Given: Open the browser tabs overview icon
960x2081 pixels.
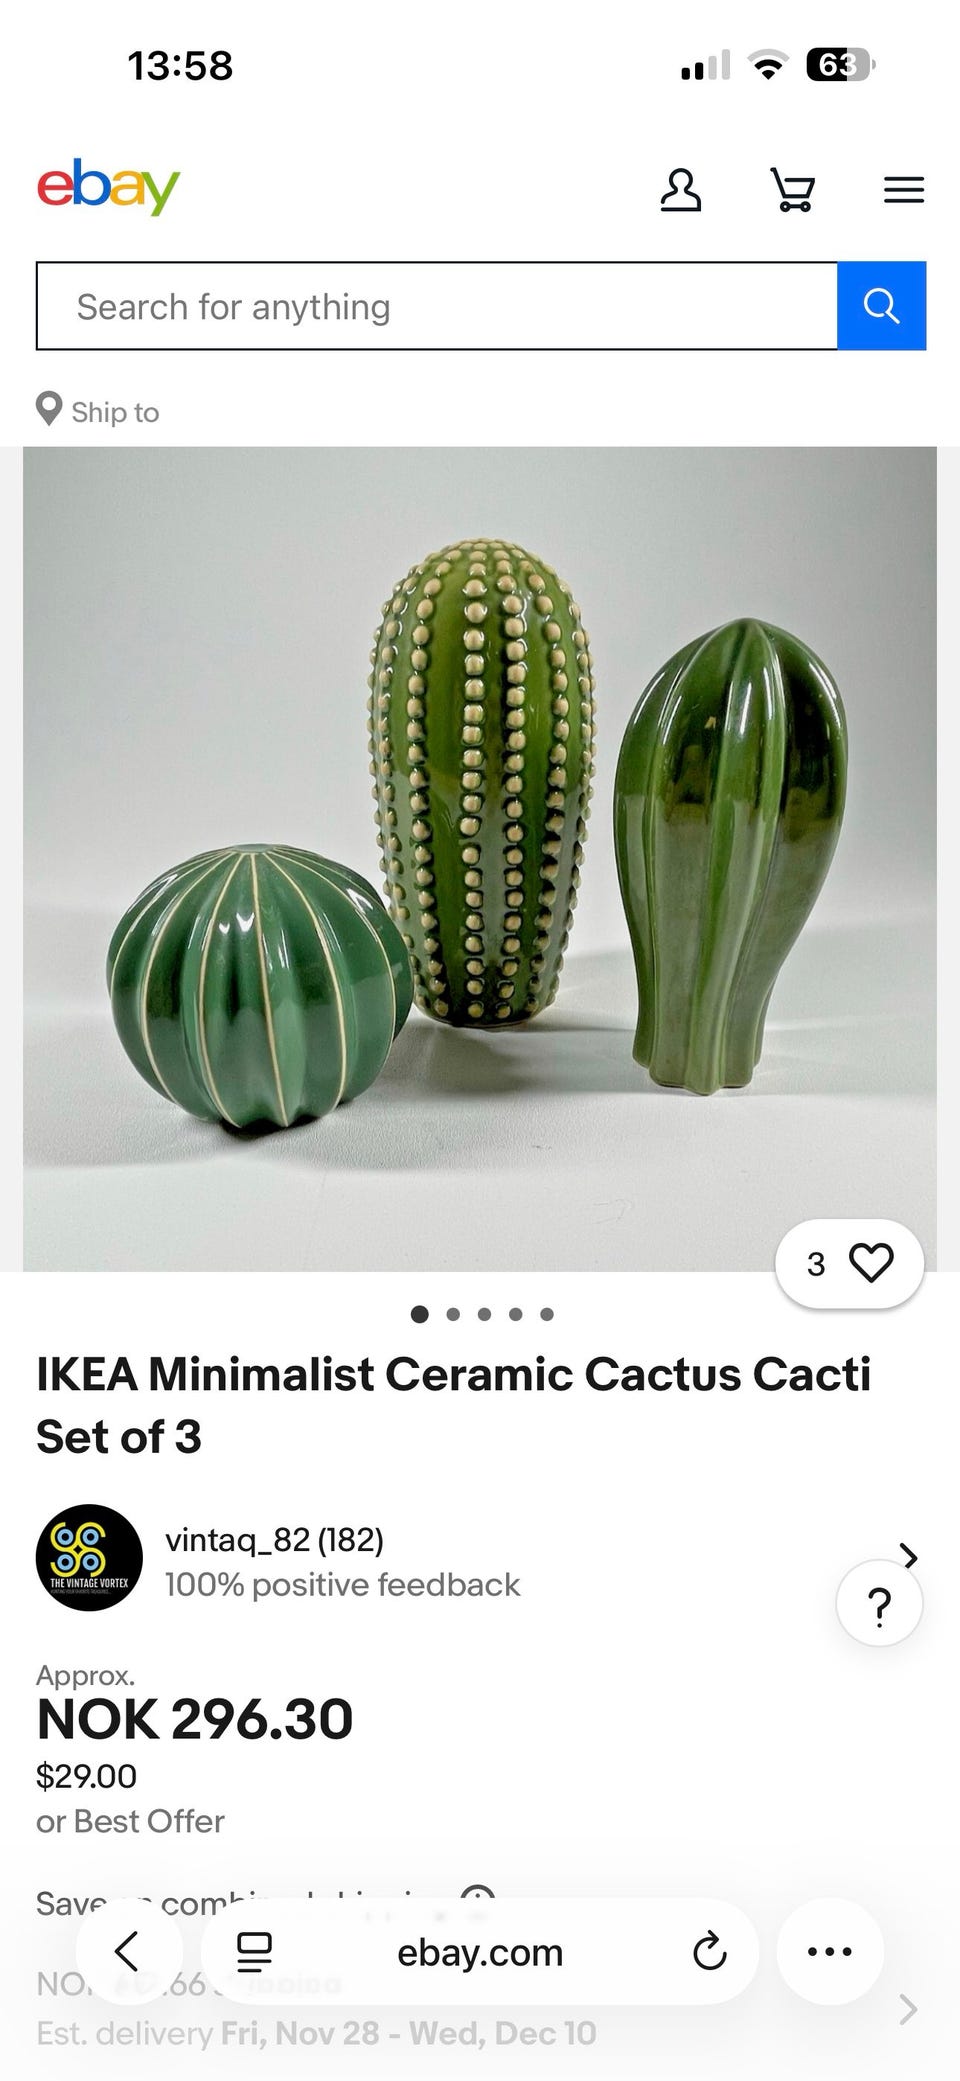Looking at the screenshot, I should (x=254, y=1951).
